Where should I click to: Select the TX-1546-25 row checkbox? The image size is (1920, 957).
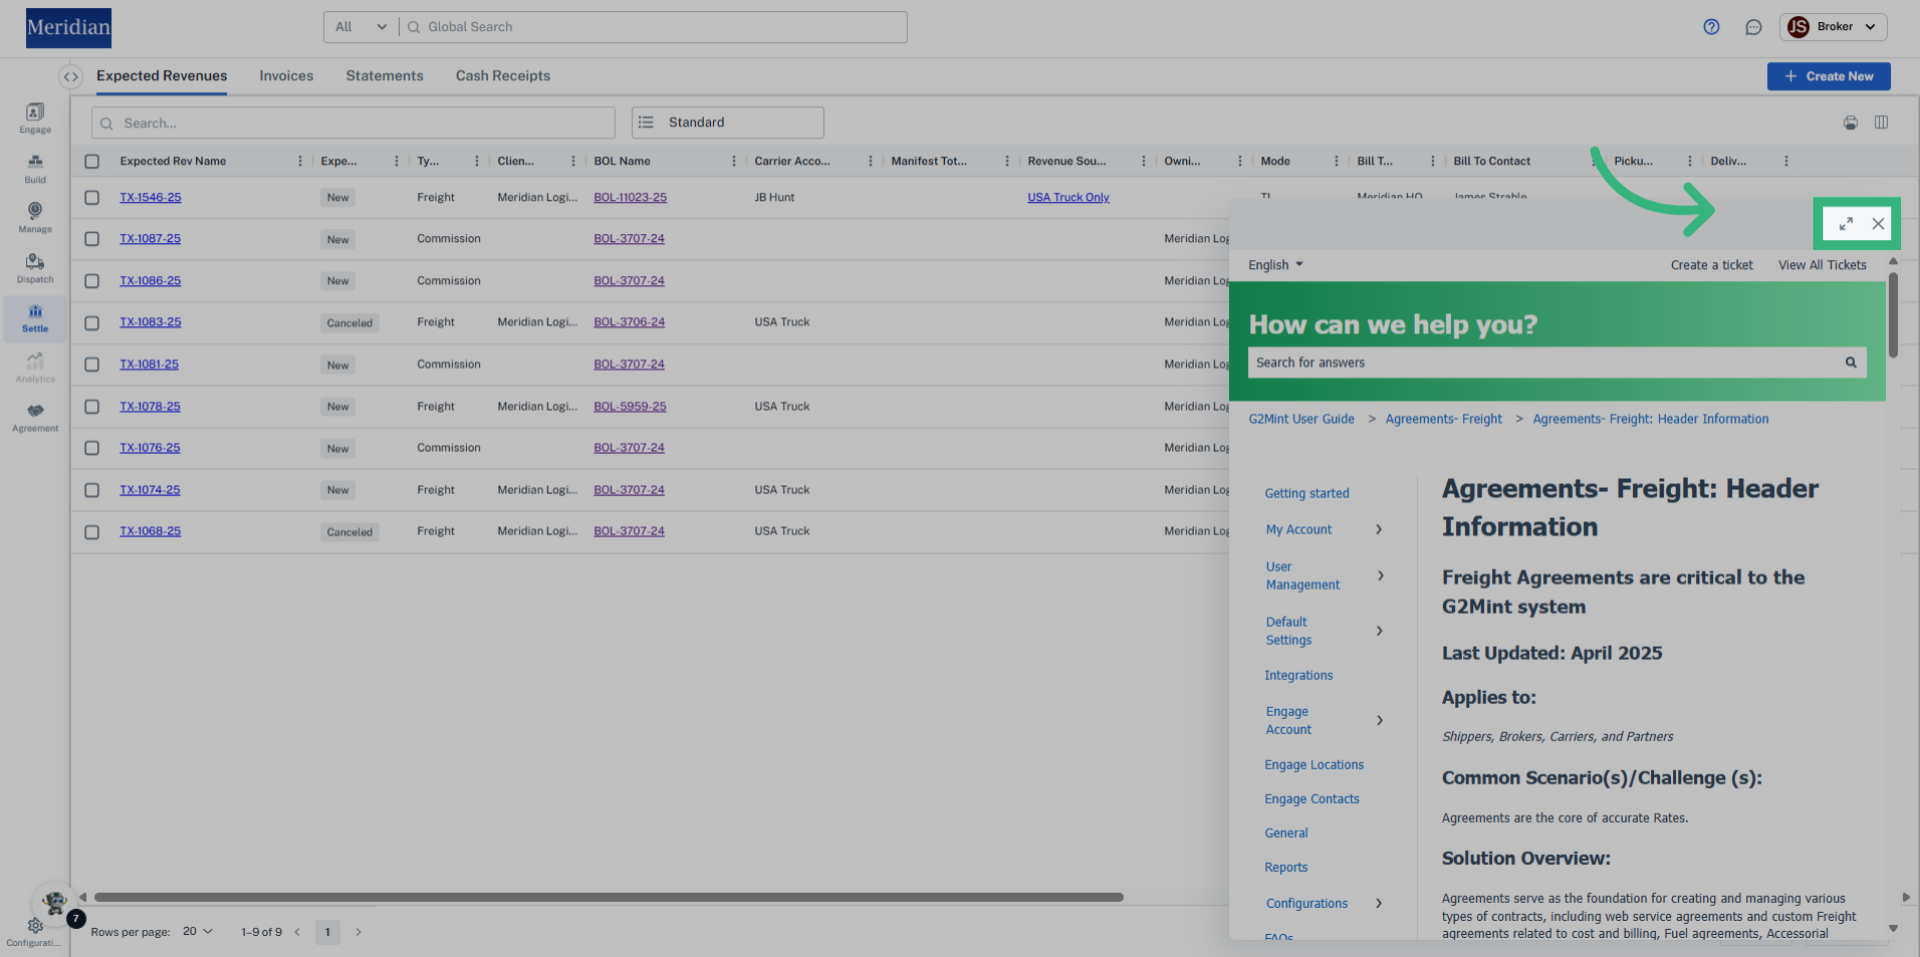click(92, 198)
